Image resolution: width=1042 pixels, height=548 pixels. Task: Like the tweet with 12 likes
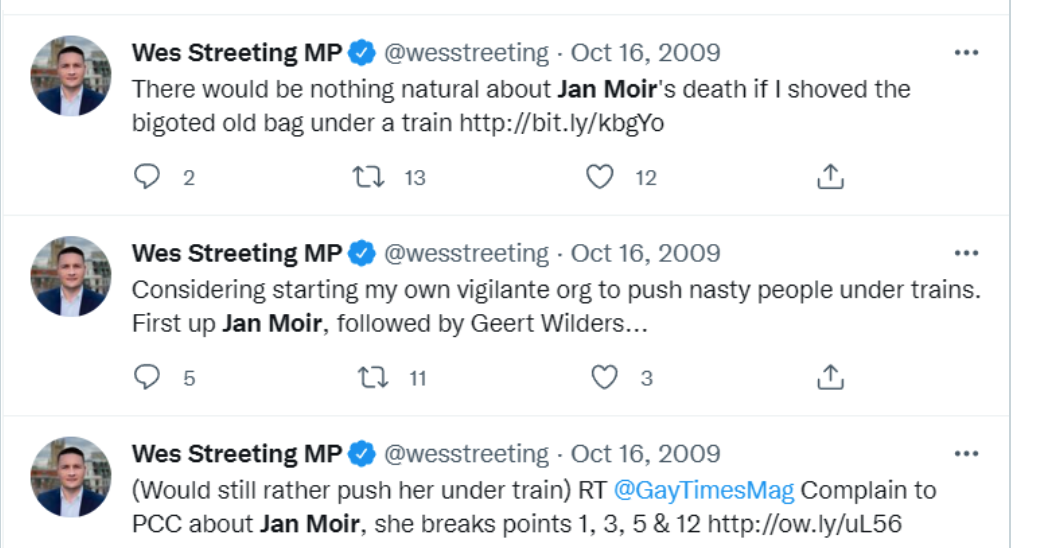(599, 177)
